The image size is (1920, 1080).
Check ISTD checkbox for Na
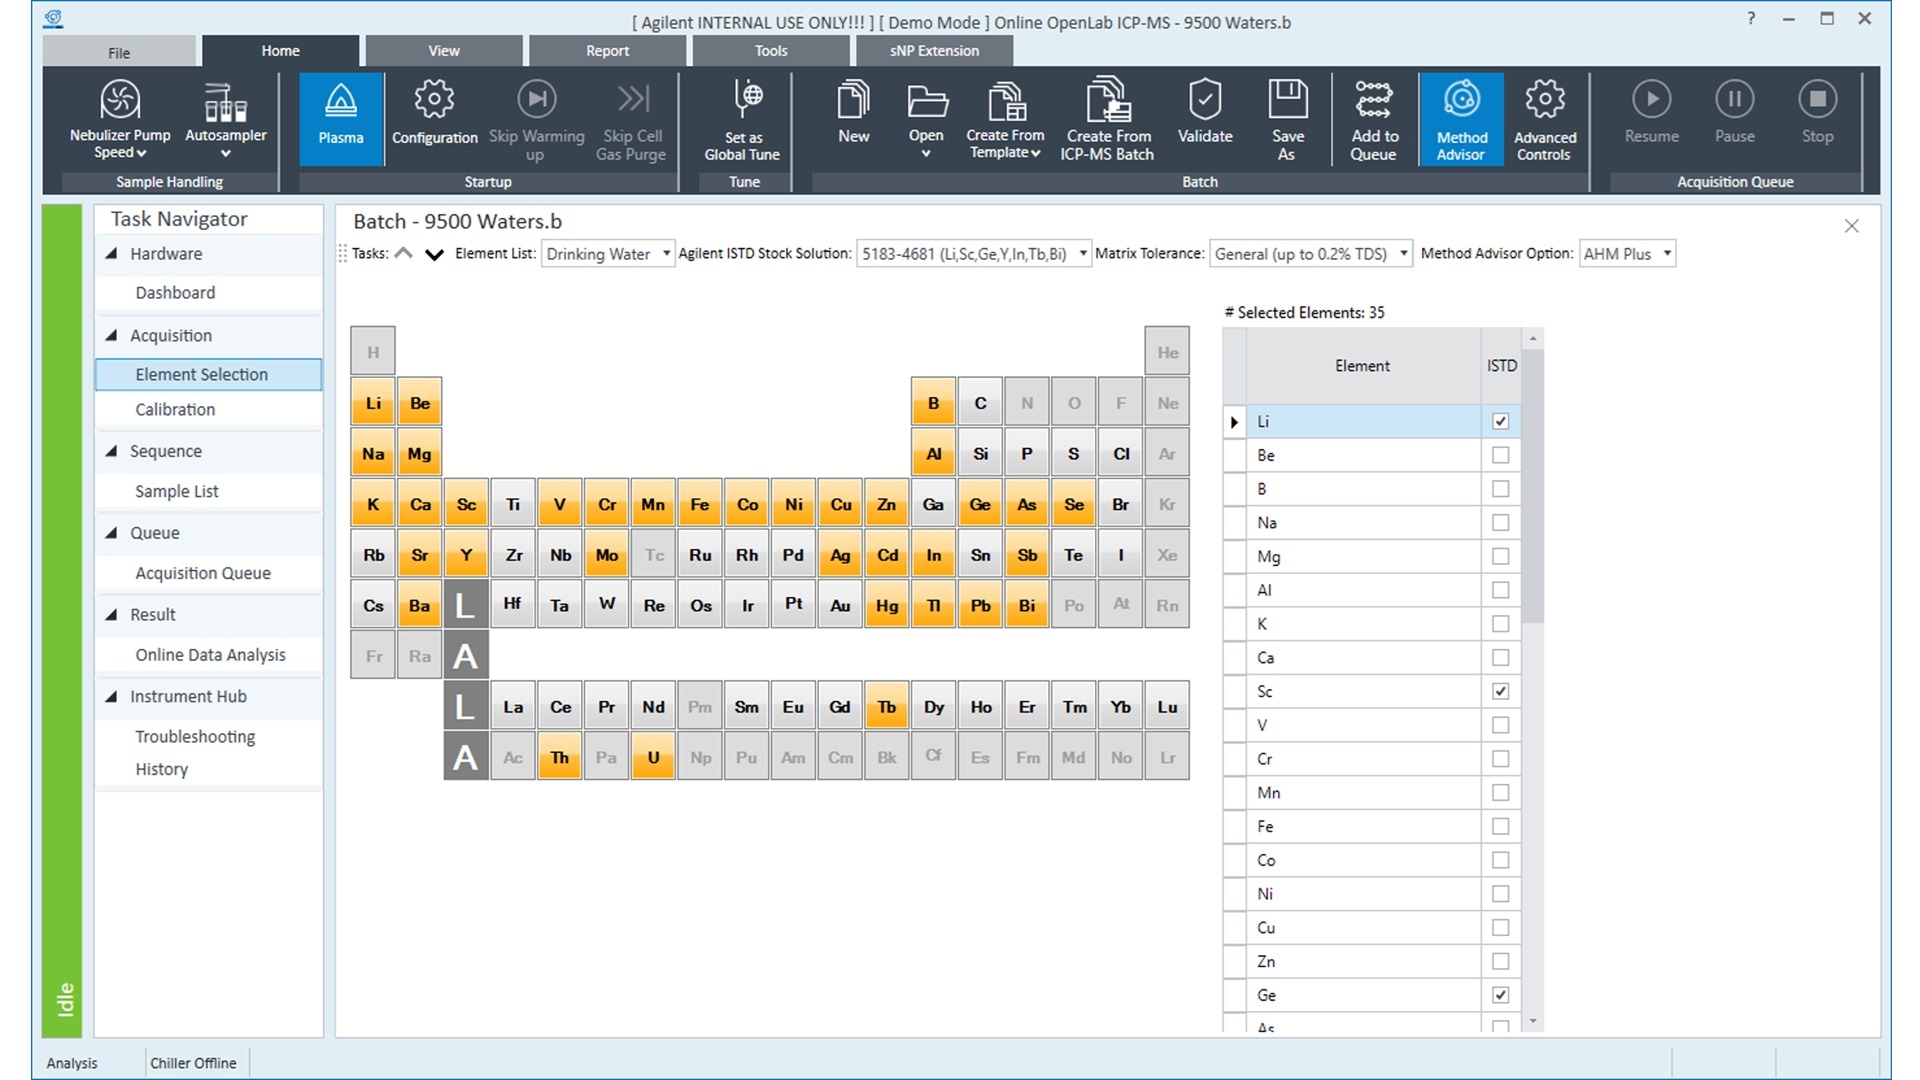[1500, 522]
